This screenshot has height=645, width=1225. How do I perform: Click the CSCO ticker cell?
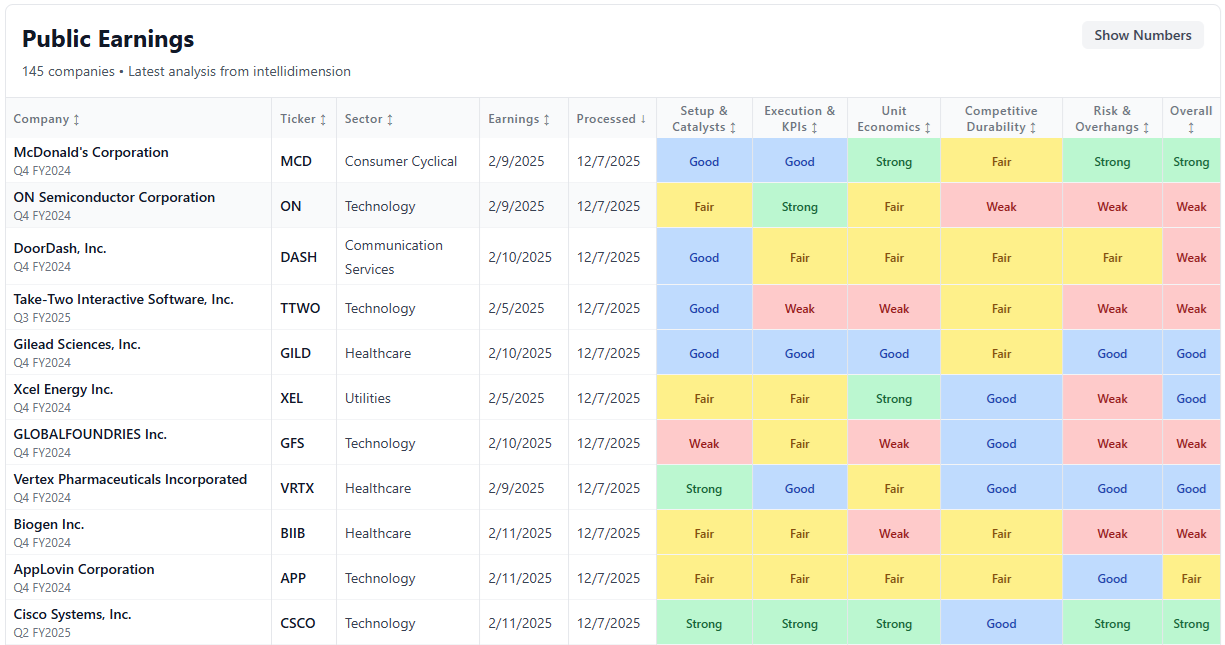[297, 623]
